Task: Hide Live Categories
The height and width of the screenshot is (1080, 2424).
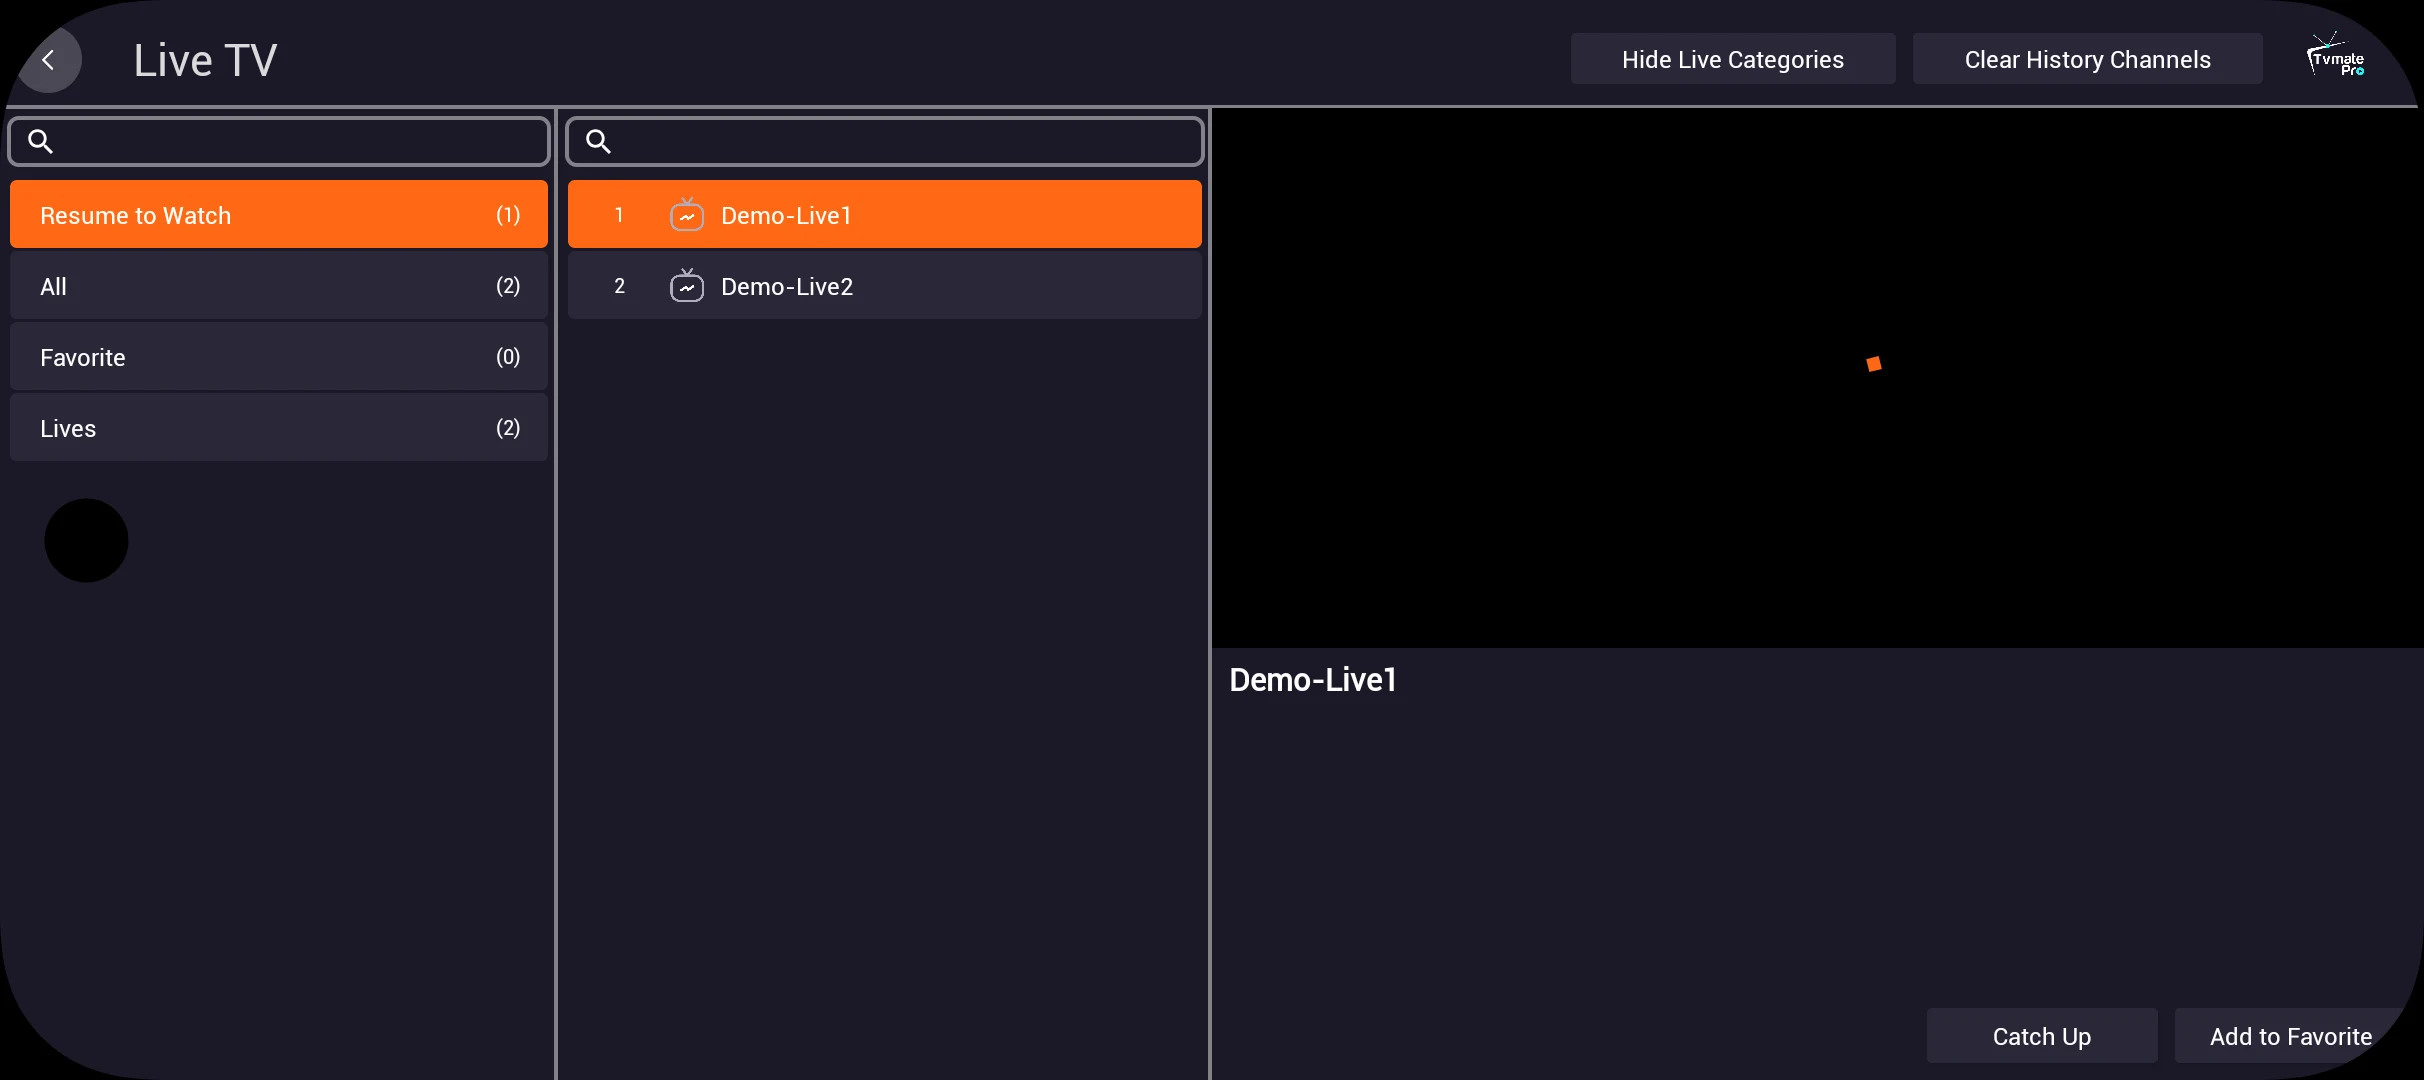Action: (1733, 59)
